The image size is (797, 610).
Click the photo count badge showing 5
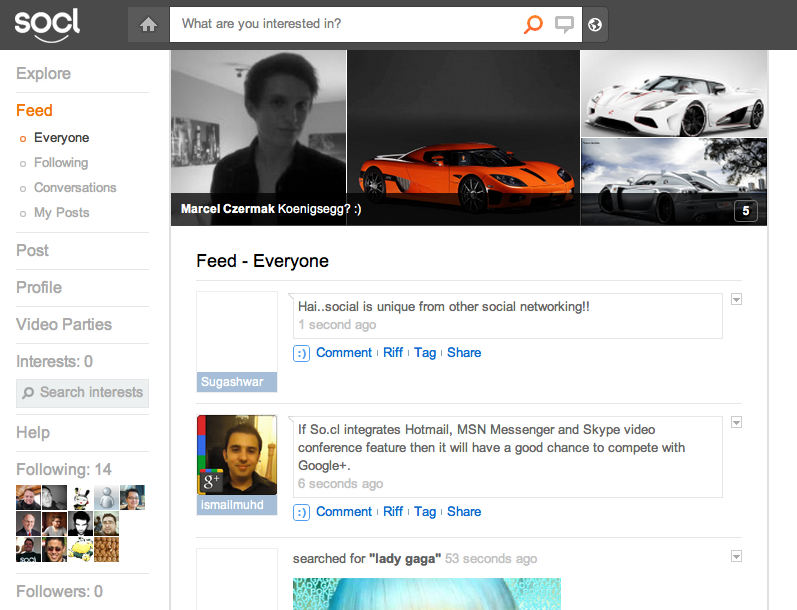tap(745, 211)
